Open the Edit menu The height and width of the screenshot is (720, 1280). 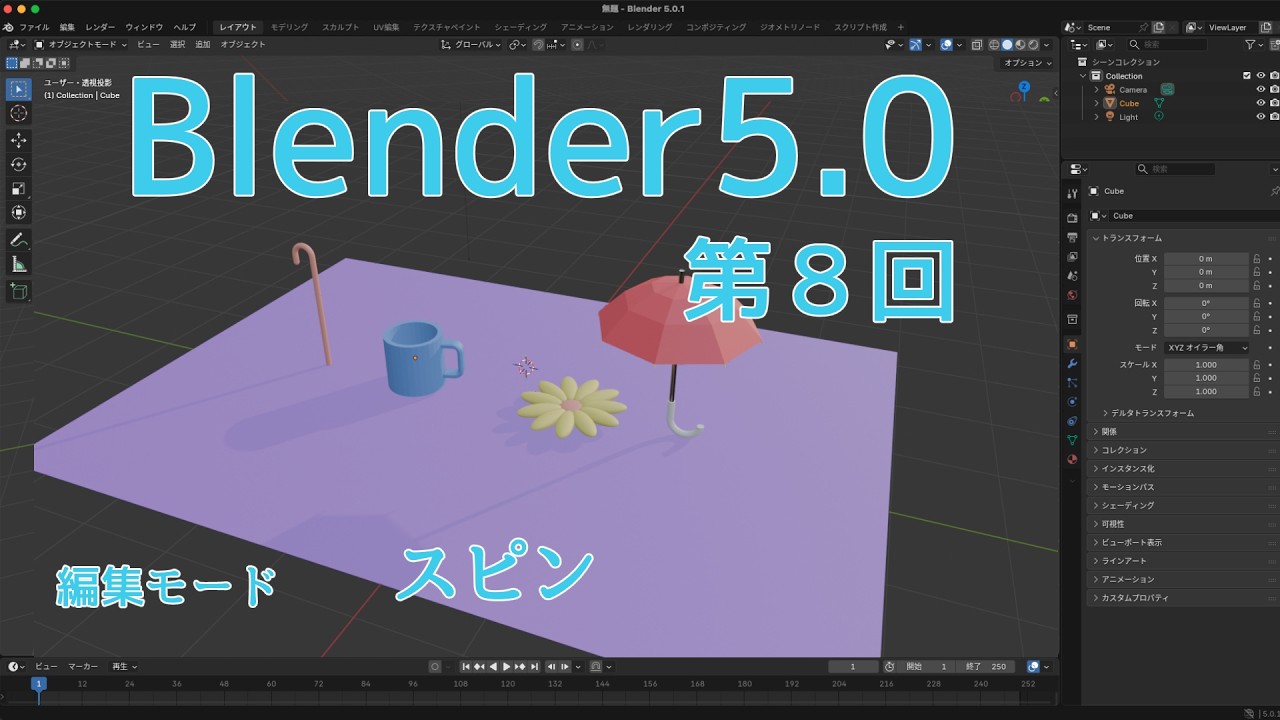click(67, 27)
